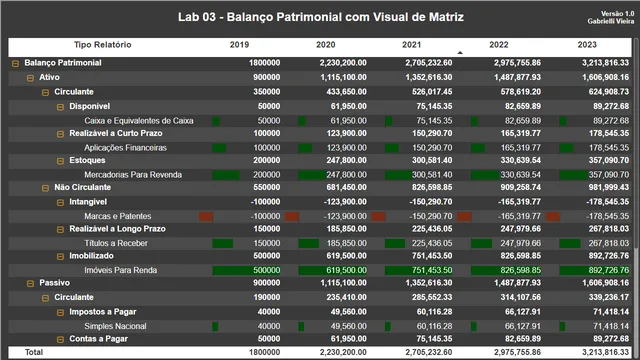Collapse Circulante group under Ativo
The image size is (640, 360).
coord(45,93)
